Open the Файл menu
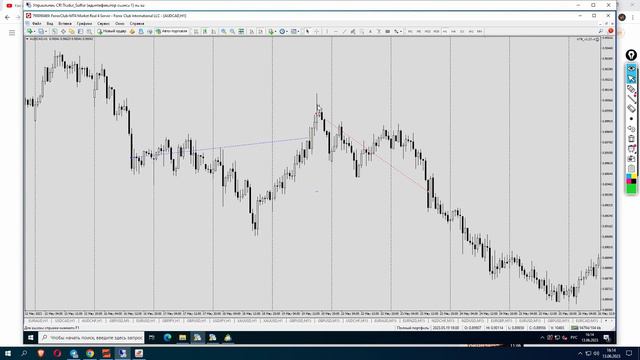Image resolution: width=640 pixels, height=360 pixels. [36, 24]
